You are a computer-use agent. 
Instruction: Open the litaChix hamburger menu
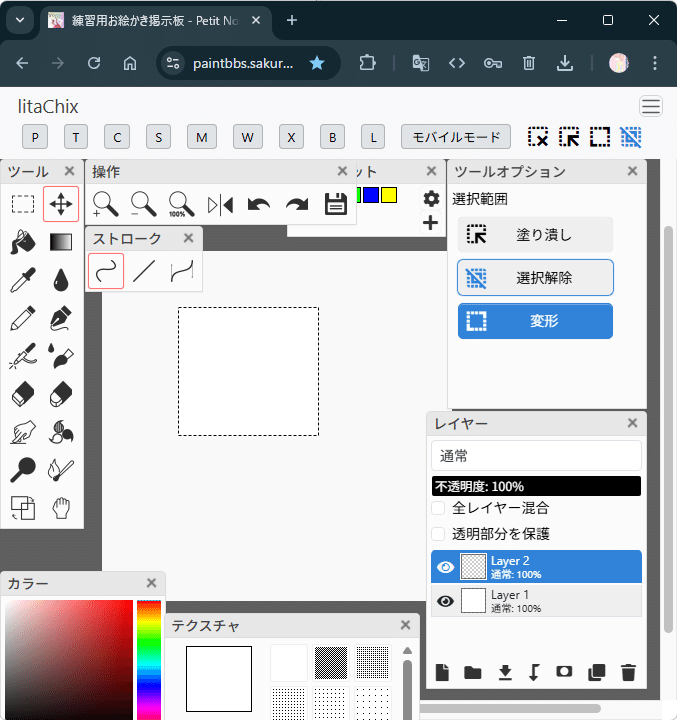[651, 107]
